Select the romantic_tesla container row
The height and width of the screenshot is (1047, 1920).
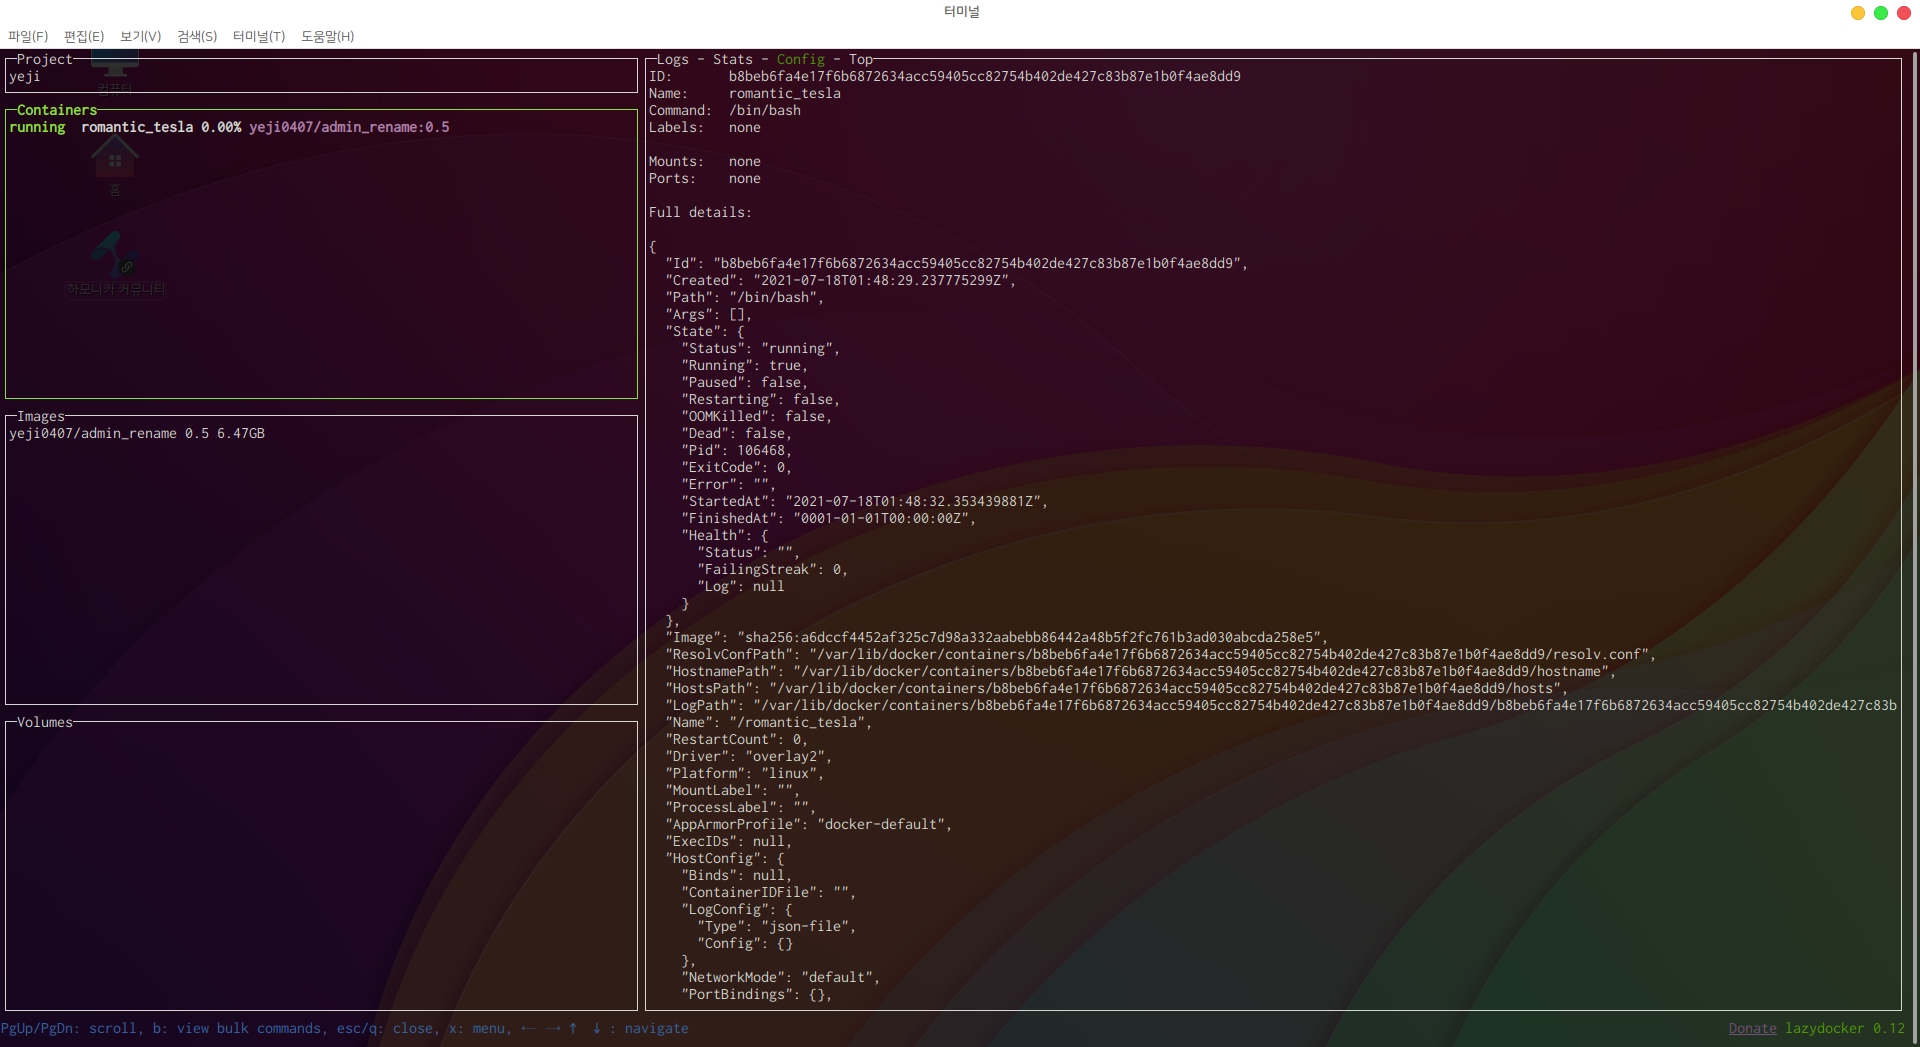(x=229, y=127)
